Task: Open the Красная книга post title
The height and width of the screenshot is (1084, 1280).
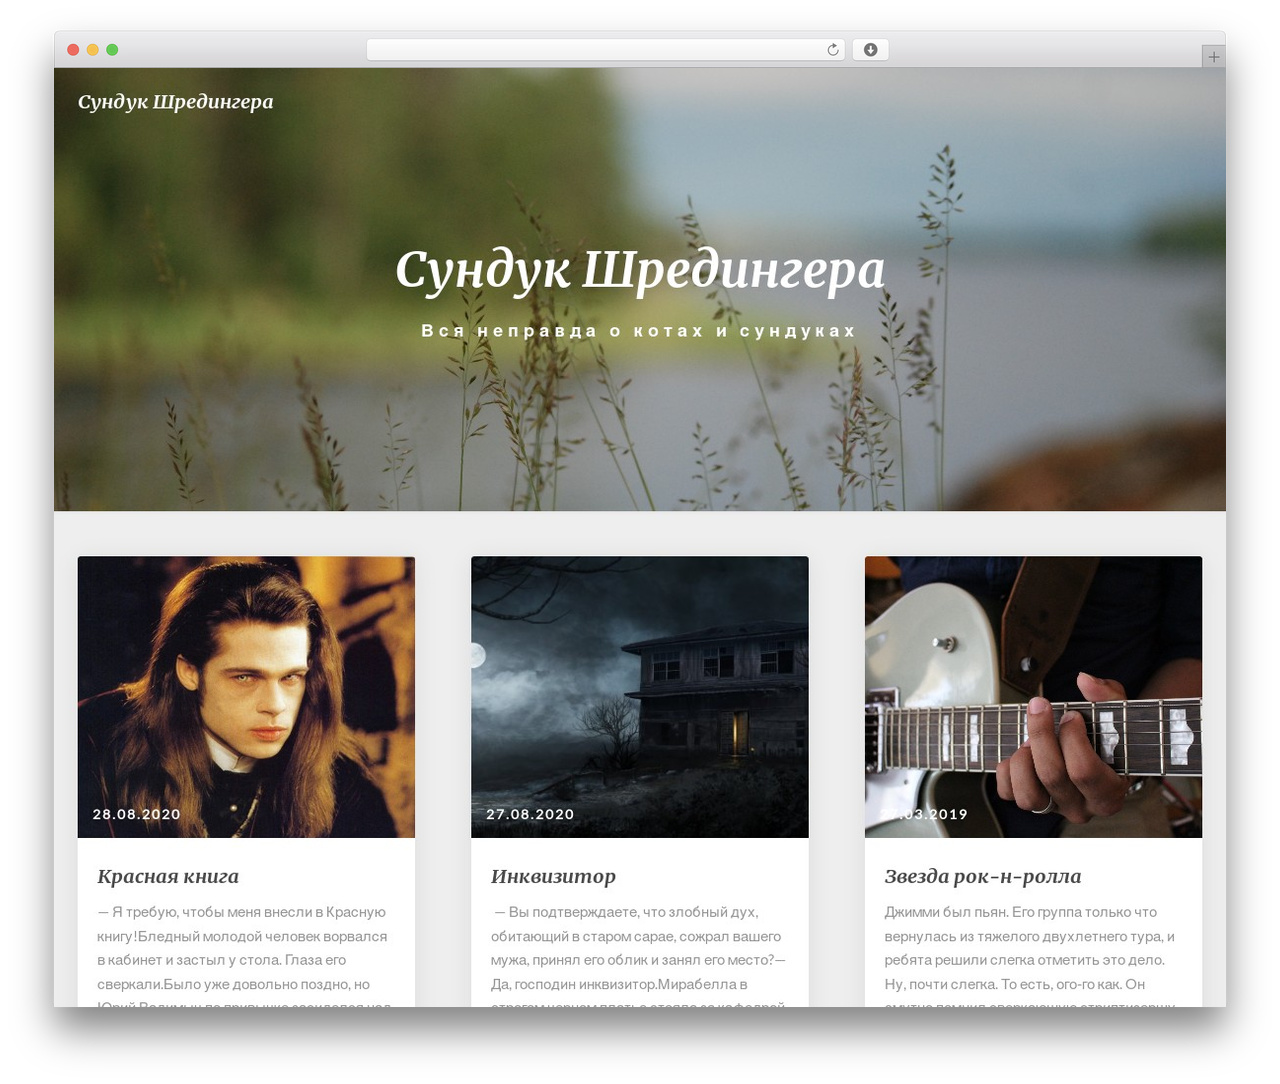Action: 168,877
